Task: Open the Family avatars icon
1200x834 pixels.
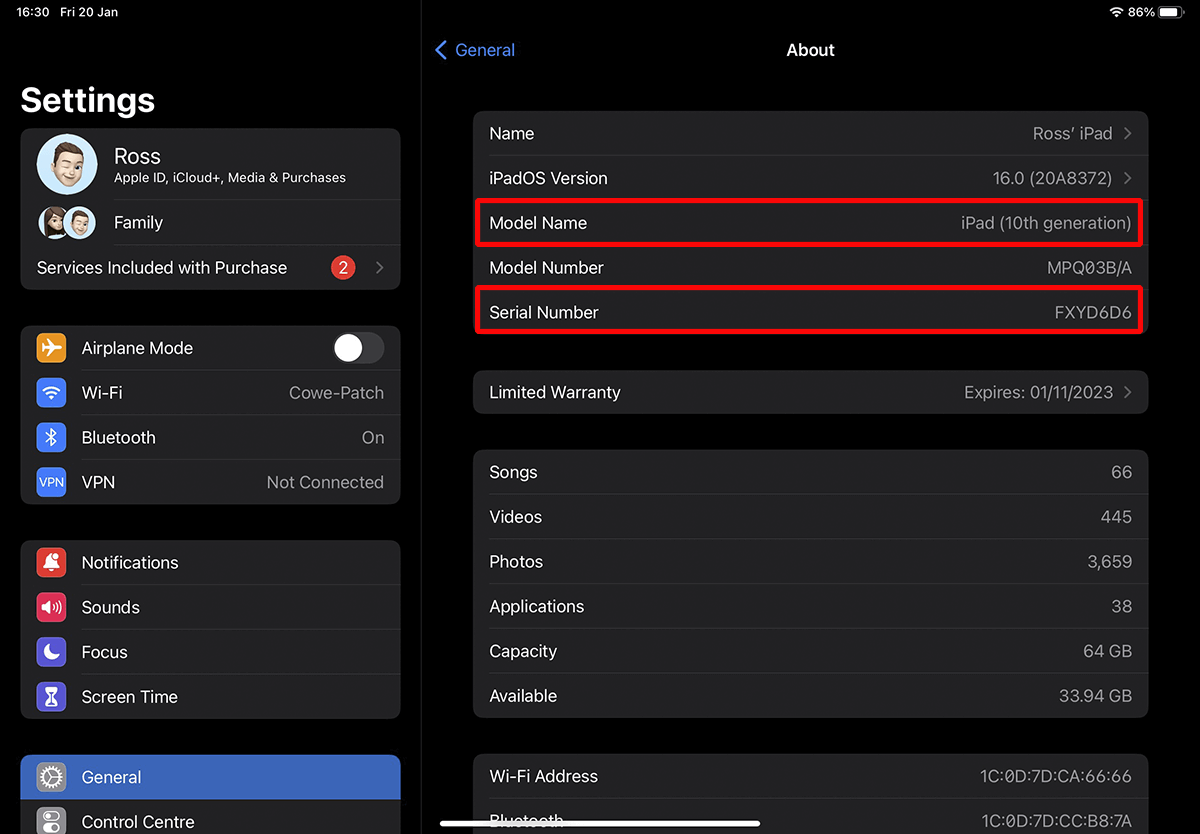Action: tap(67, 223)
